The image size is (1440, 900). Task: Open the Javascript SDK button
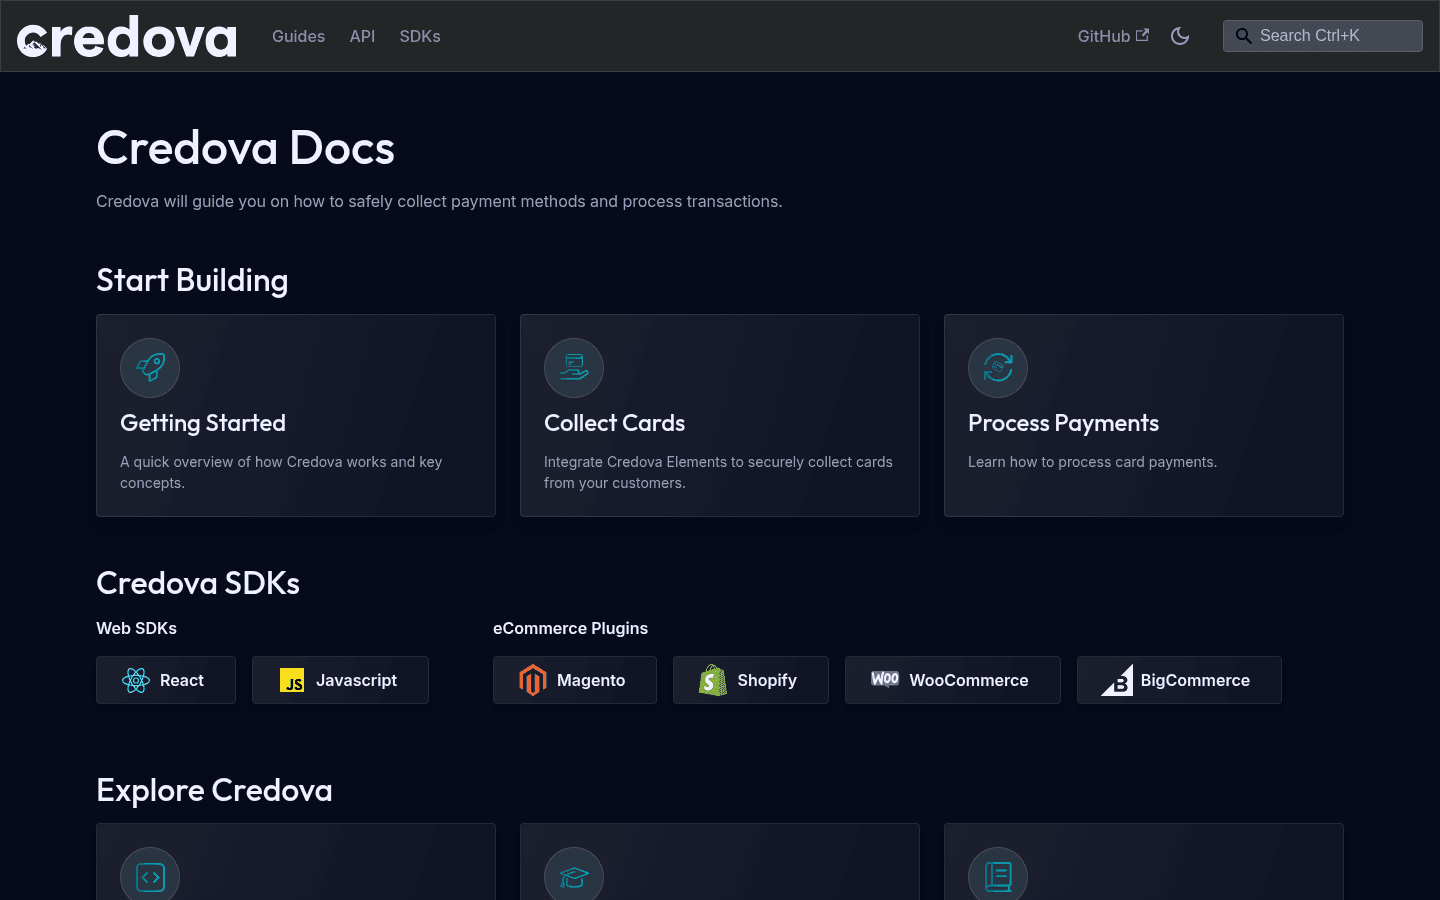340,680
